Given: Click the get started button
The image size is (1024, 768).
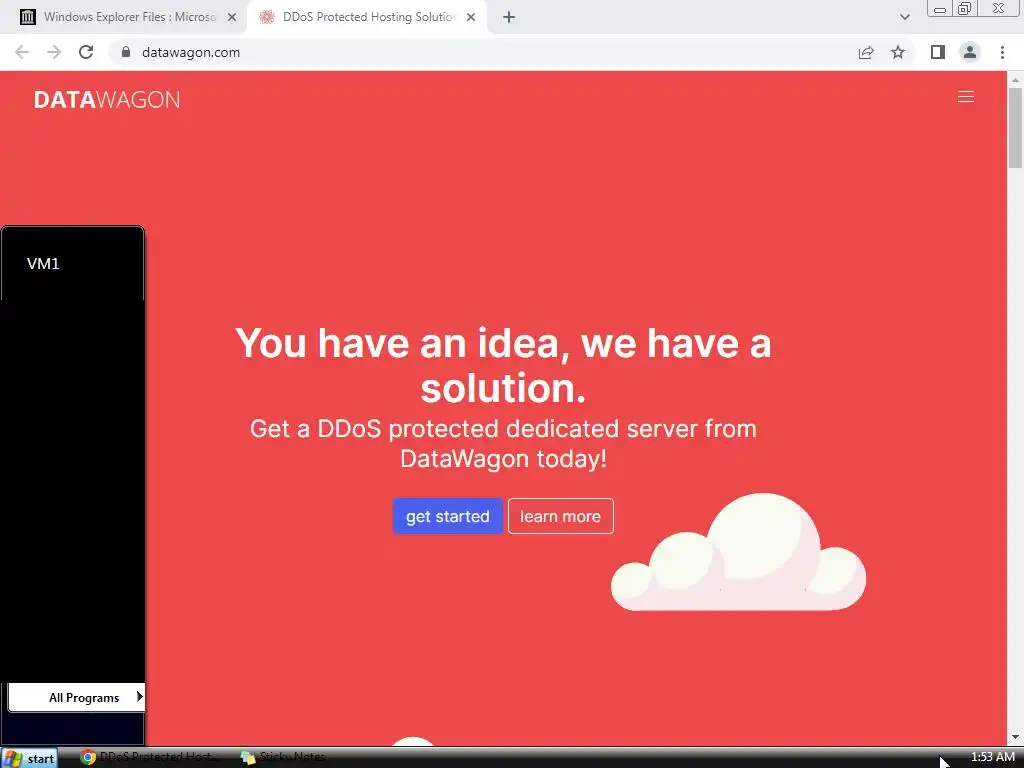Looking at the screenshot, I should click(x=447, y=516).
